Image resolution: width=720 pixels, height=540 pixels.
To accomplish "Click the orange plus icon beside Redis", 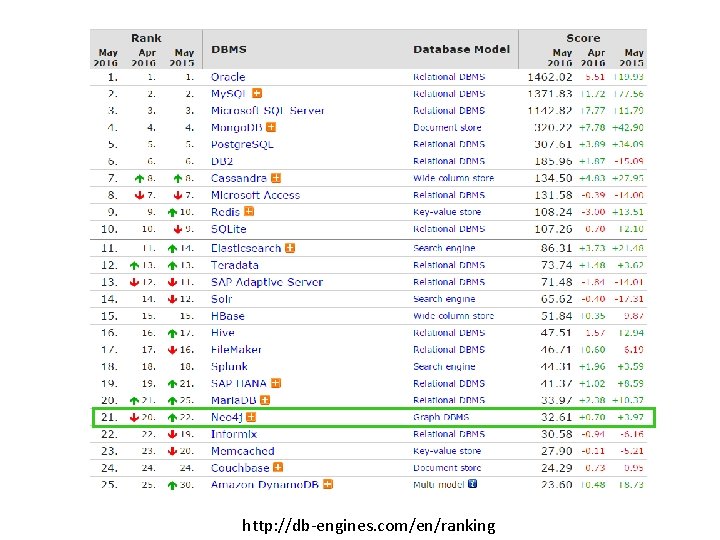I will pos(249,211).
